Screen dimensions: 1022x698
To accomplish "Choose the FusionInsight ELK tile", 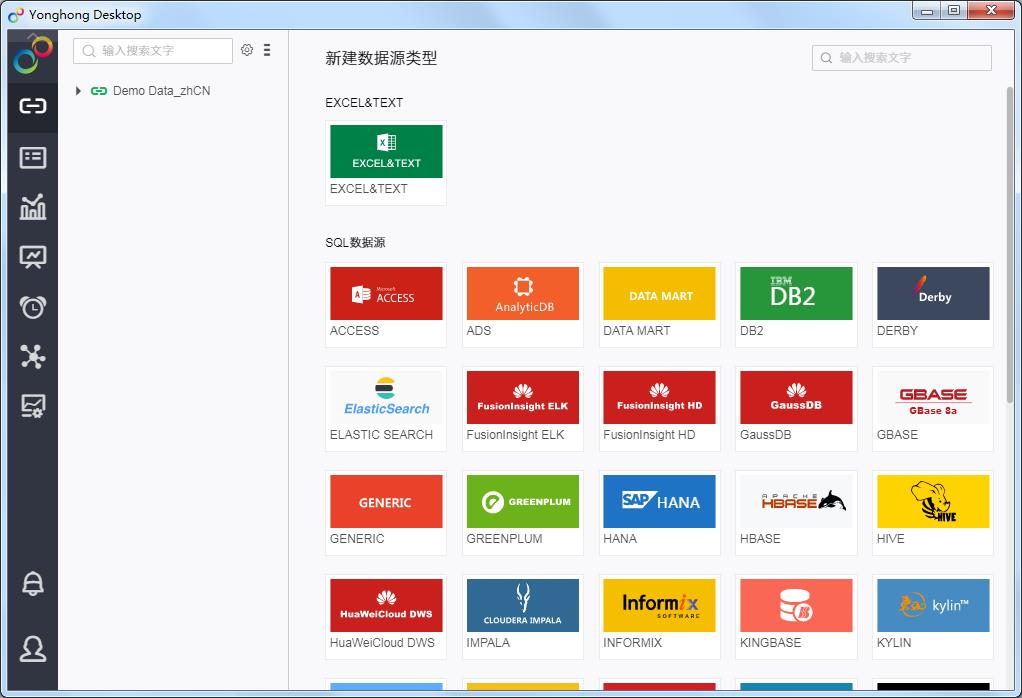I will 523,409.
